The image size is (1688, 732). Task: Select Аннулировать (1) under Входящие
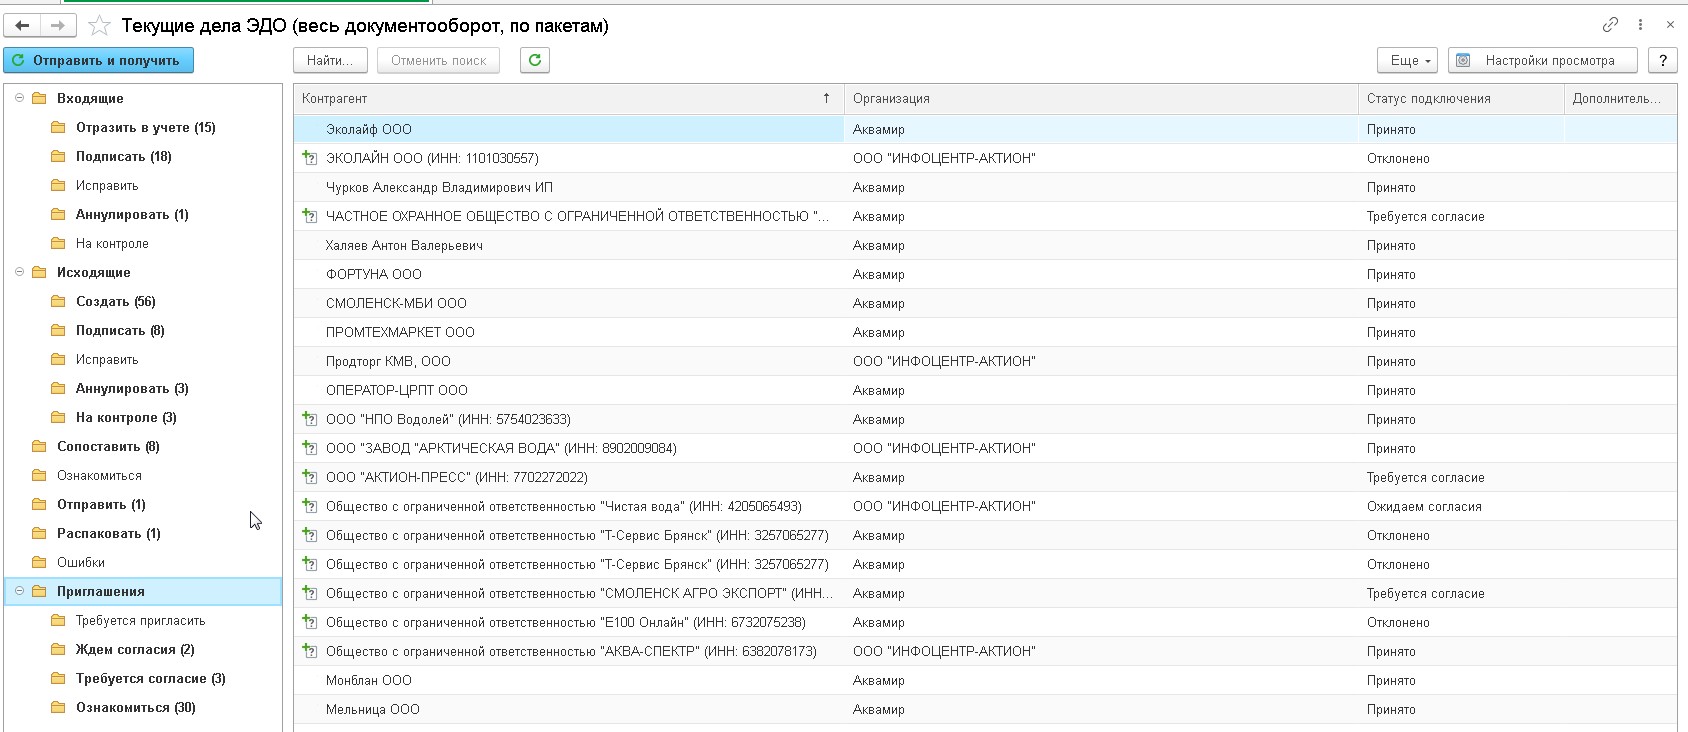132,214
